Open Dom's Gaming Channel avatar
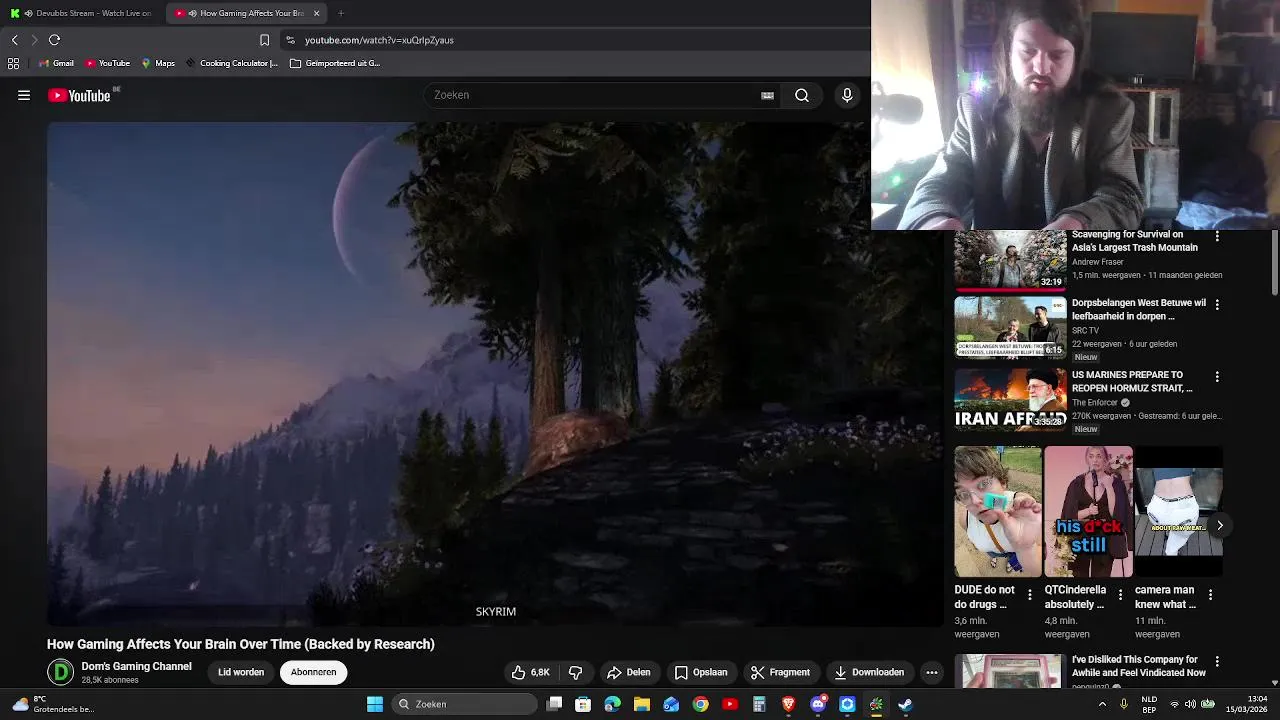Image resolution: width=1280 pixels, height=720 pixels. (x=61, y=672)
